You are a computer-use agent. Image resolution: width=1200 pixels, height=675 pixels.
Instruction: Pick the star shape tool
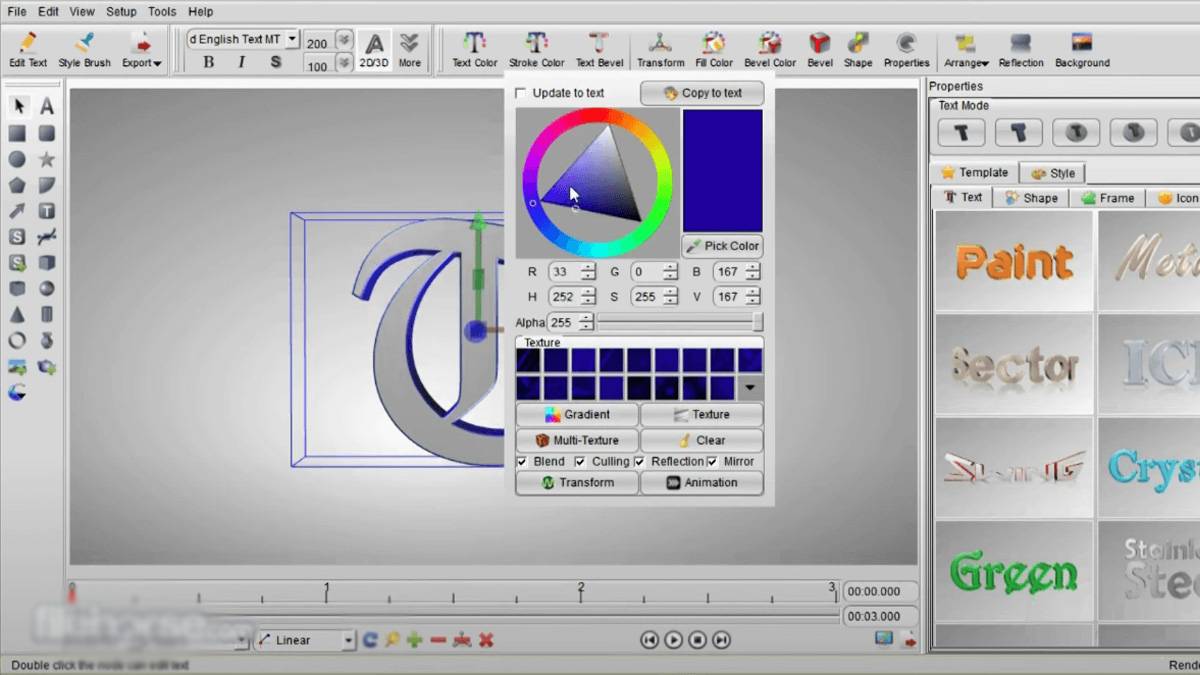pos(46,159)
